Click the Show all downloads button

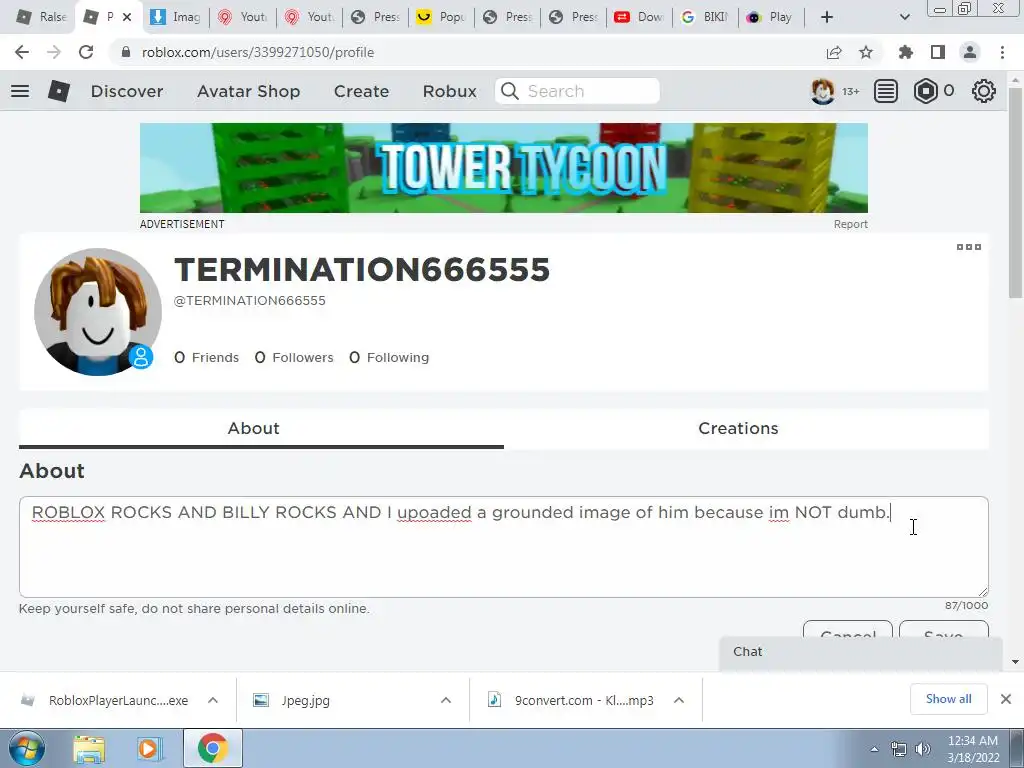(948, 699)
